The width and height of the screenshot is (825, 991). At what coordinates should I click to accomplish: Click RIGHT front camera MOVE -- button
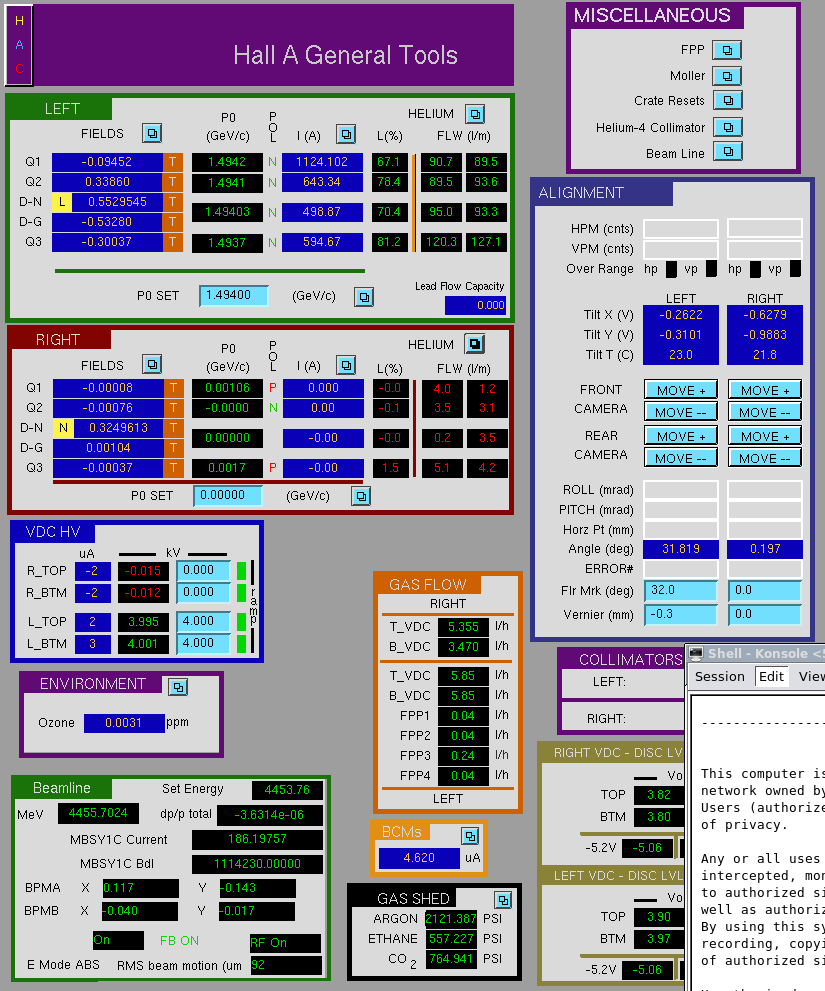tap(765, 412)
